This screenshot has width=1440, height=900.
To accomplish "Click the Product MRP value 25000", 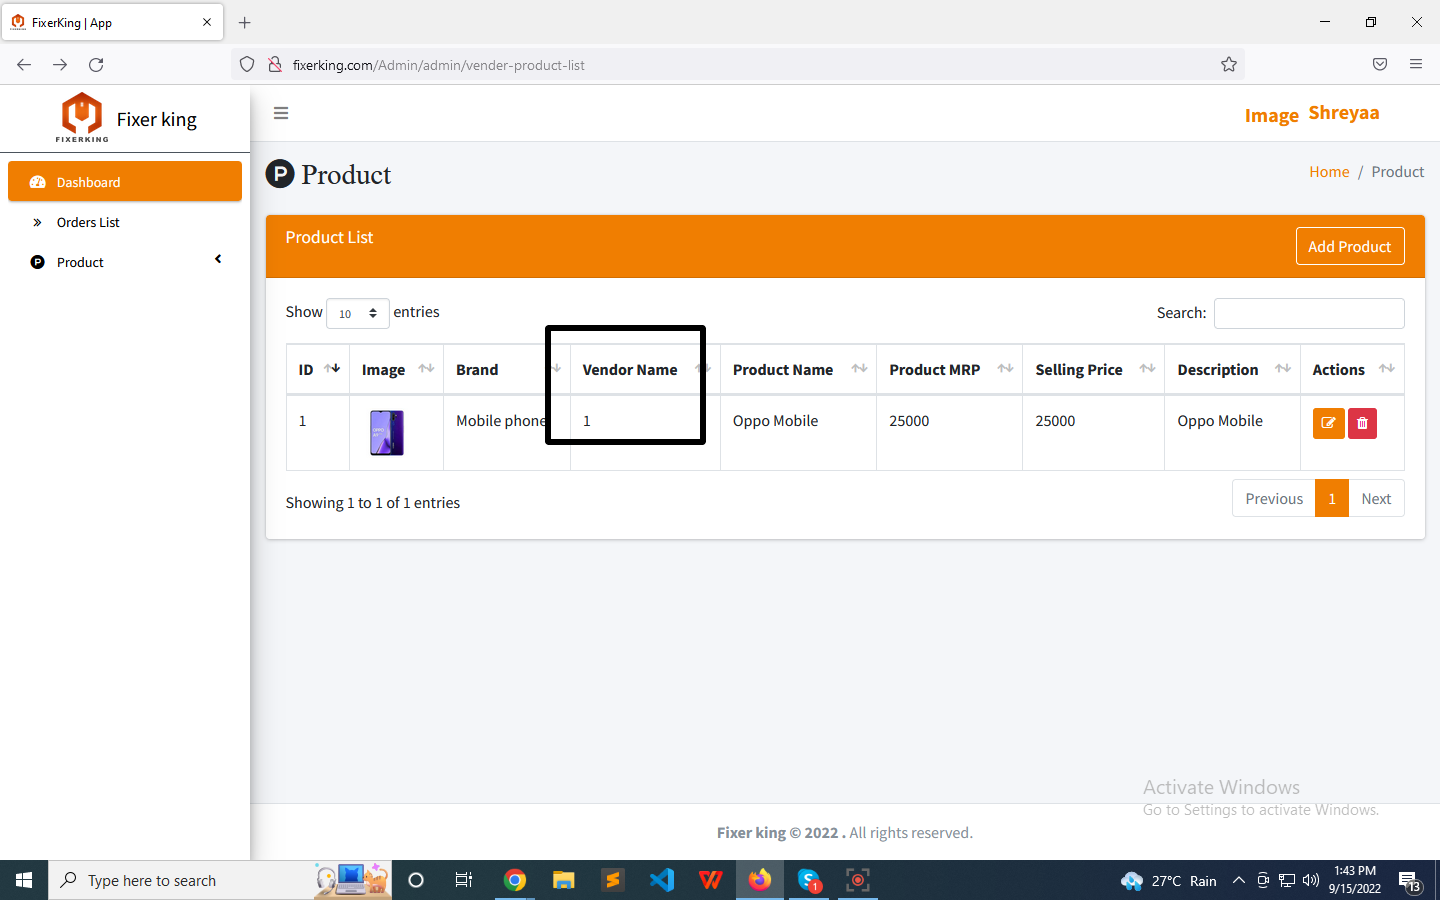I will 909,421.
